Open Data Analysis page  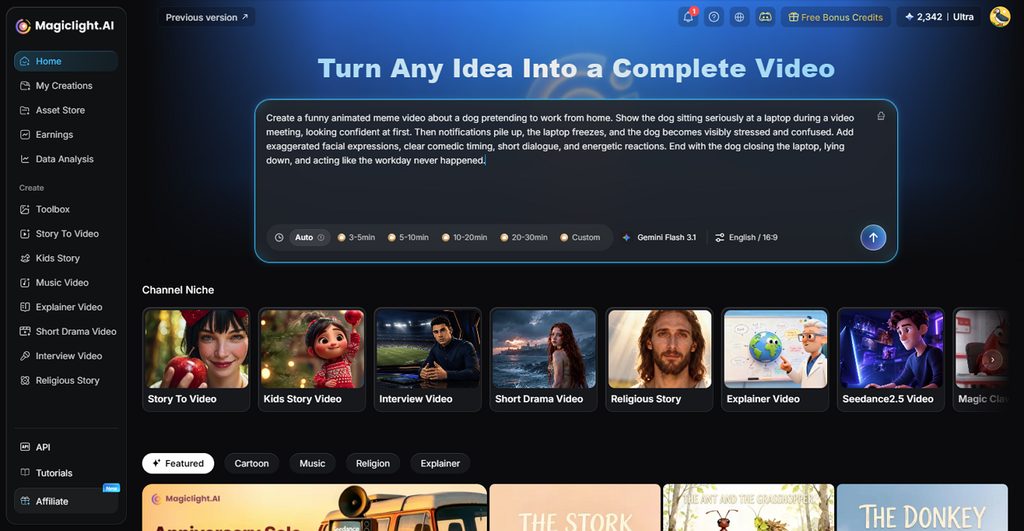click(65, 159)
